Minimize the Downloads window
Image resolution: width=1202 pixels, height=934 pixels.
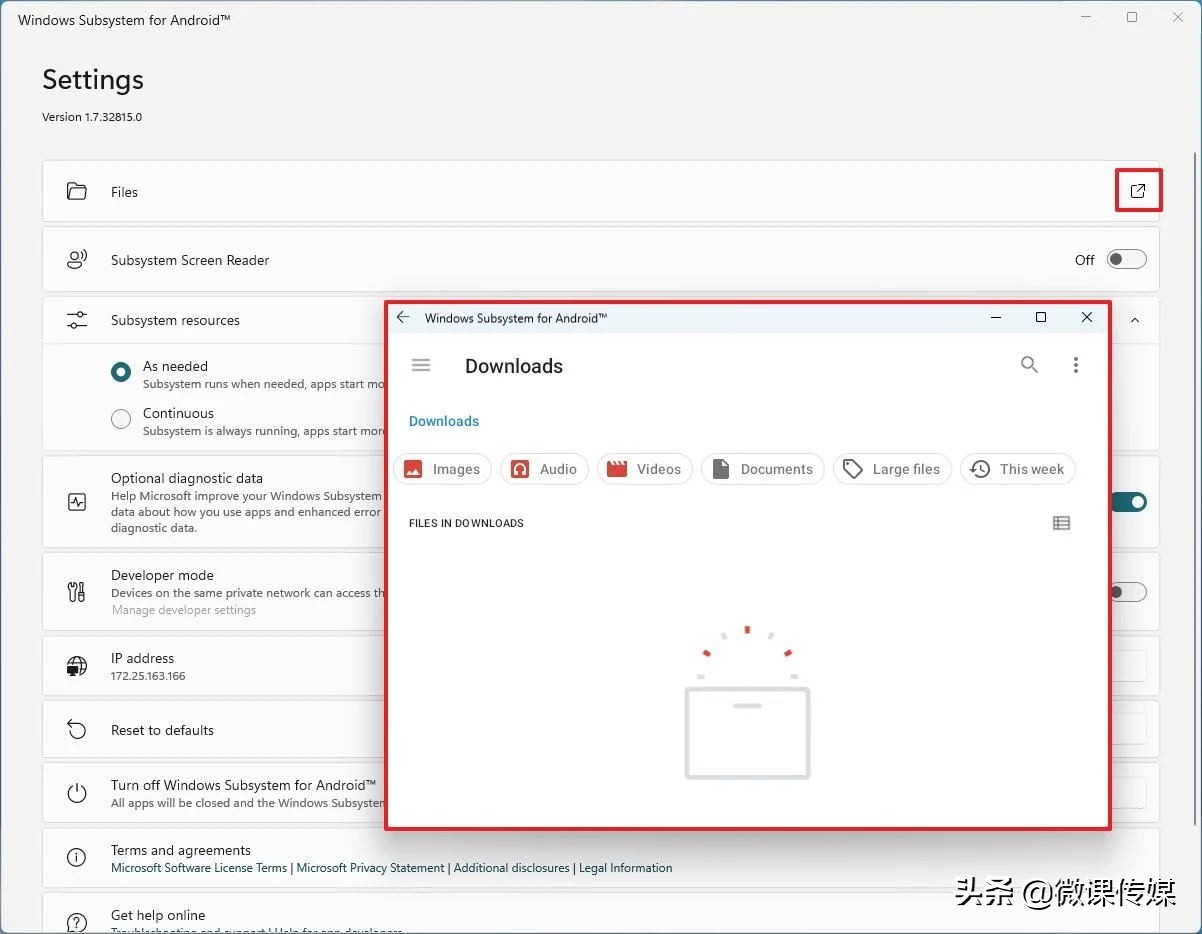pyautogui.click(x=996, y=318)
